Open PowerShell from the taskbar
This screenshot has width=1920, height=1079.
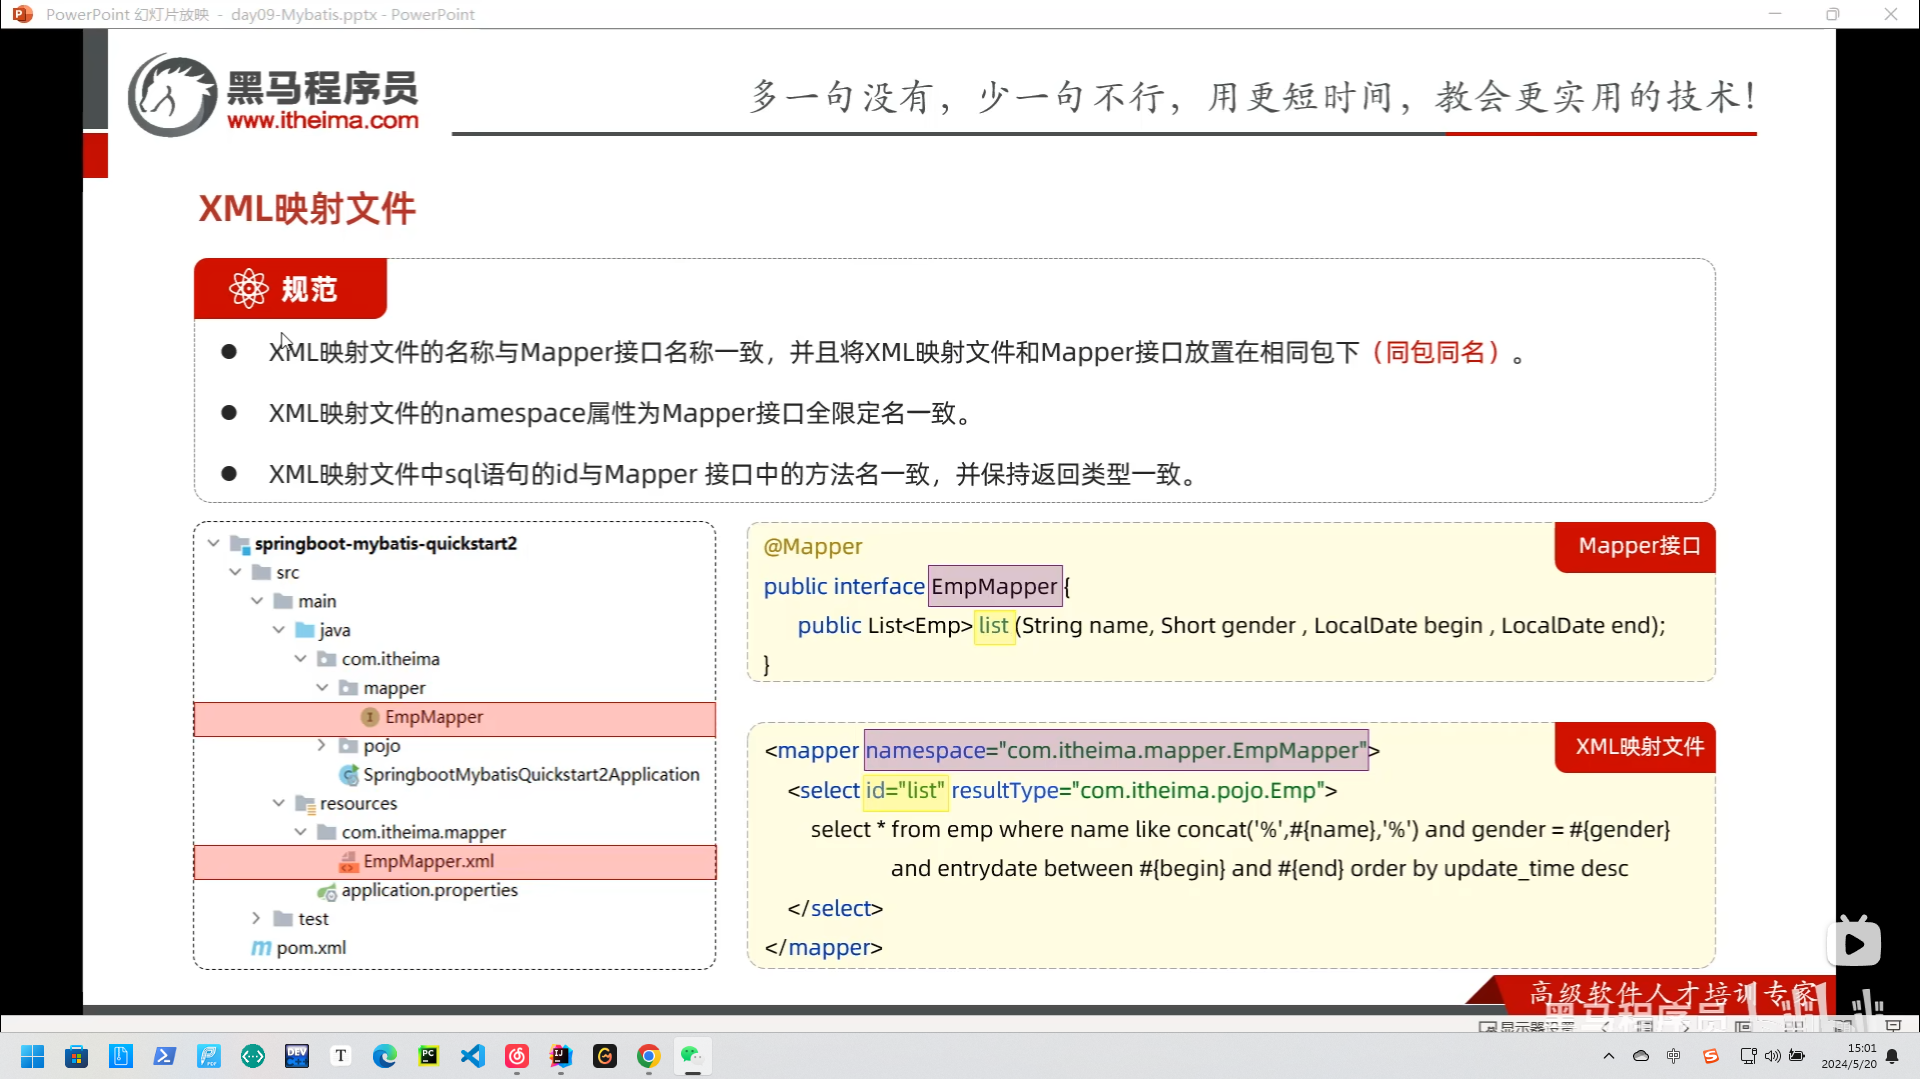coord(165,1056)
